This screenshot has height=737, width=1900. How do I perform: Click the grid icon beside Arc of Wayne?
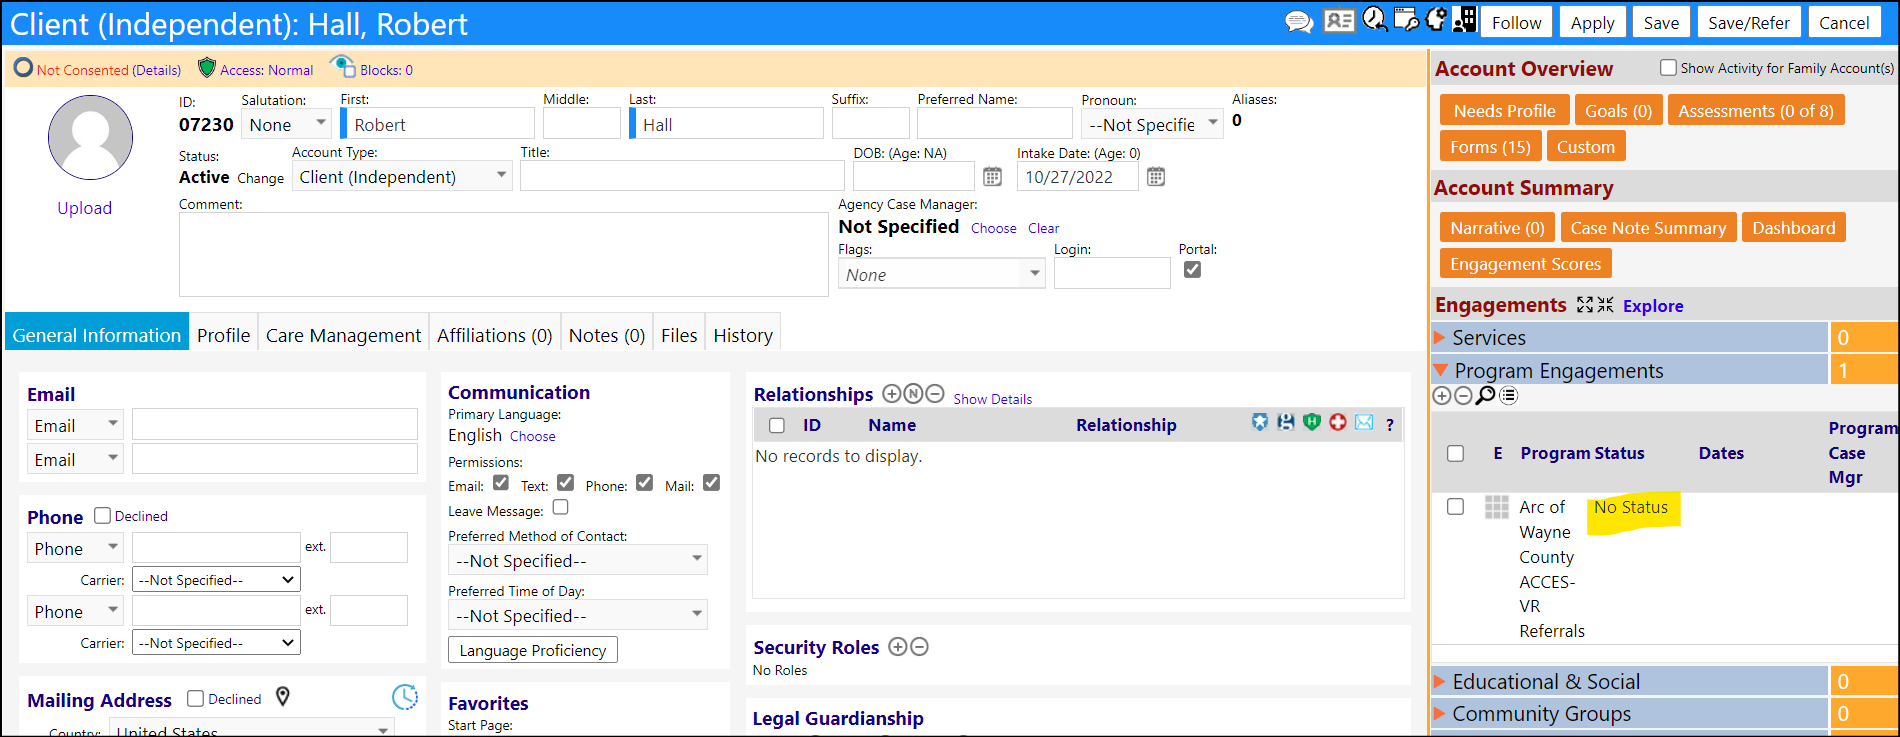coord(1497,507)
